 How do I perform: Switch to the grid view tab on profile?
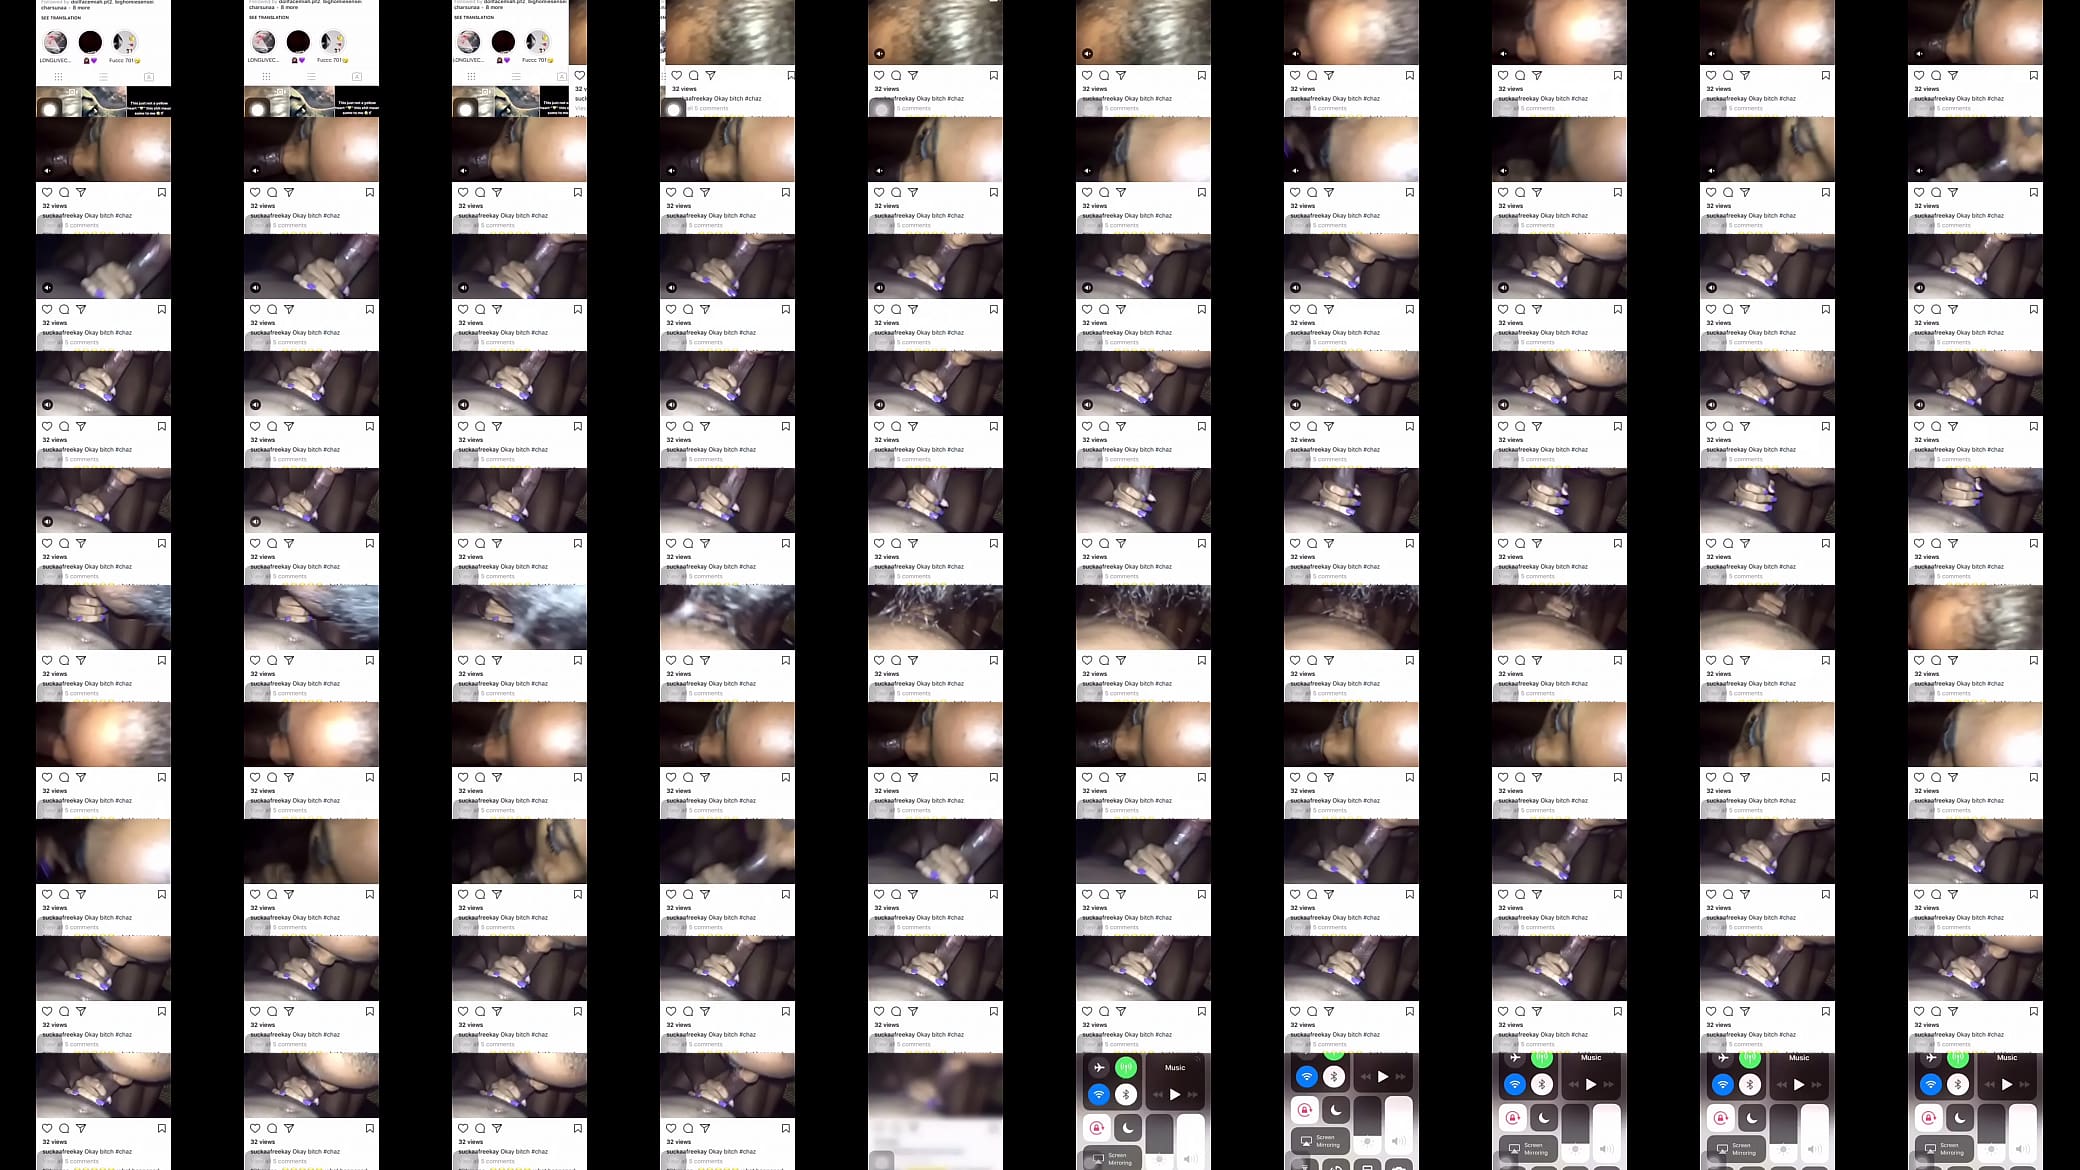point(58,76)
